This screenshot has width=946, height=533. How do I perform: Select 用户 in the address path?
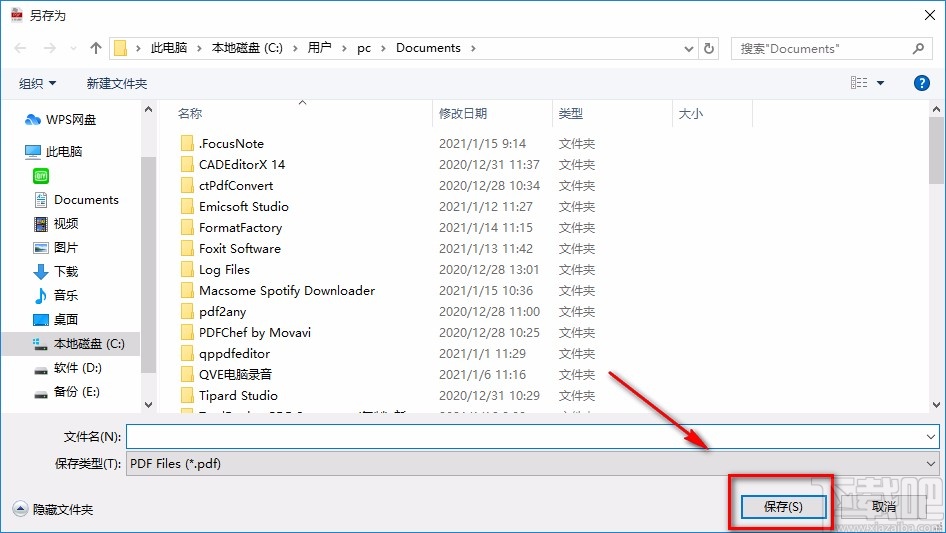pyautogui.click(x=319, y=48)
